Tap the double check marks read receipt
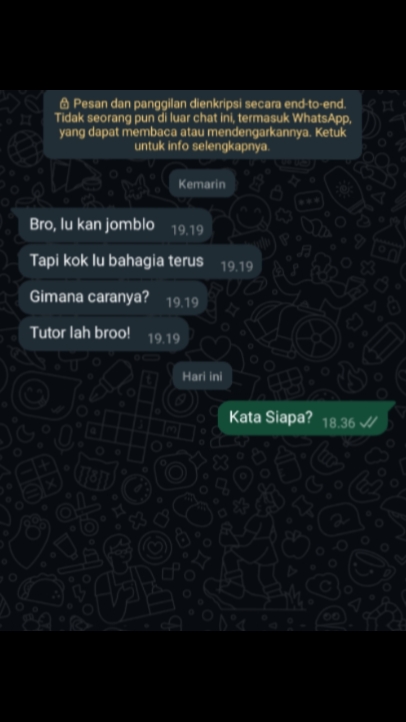 tap(369, 422)
